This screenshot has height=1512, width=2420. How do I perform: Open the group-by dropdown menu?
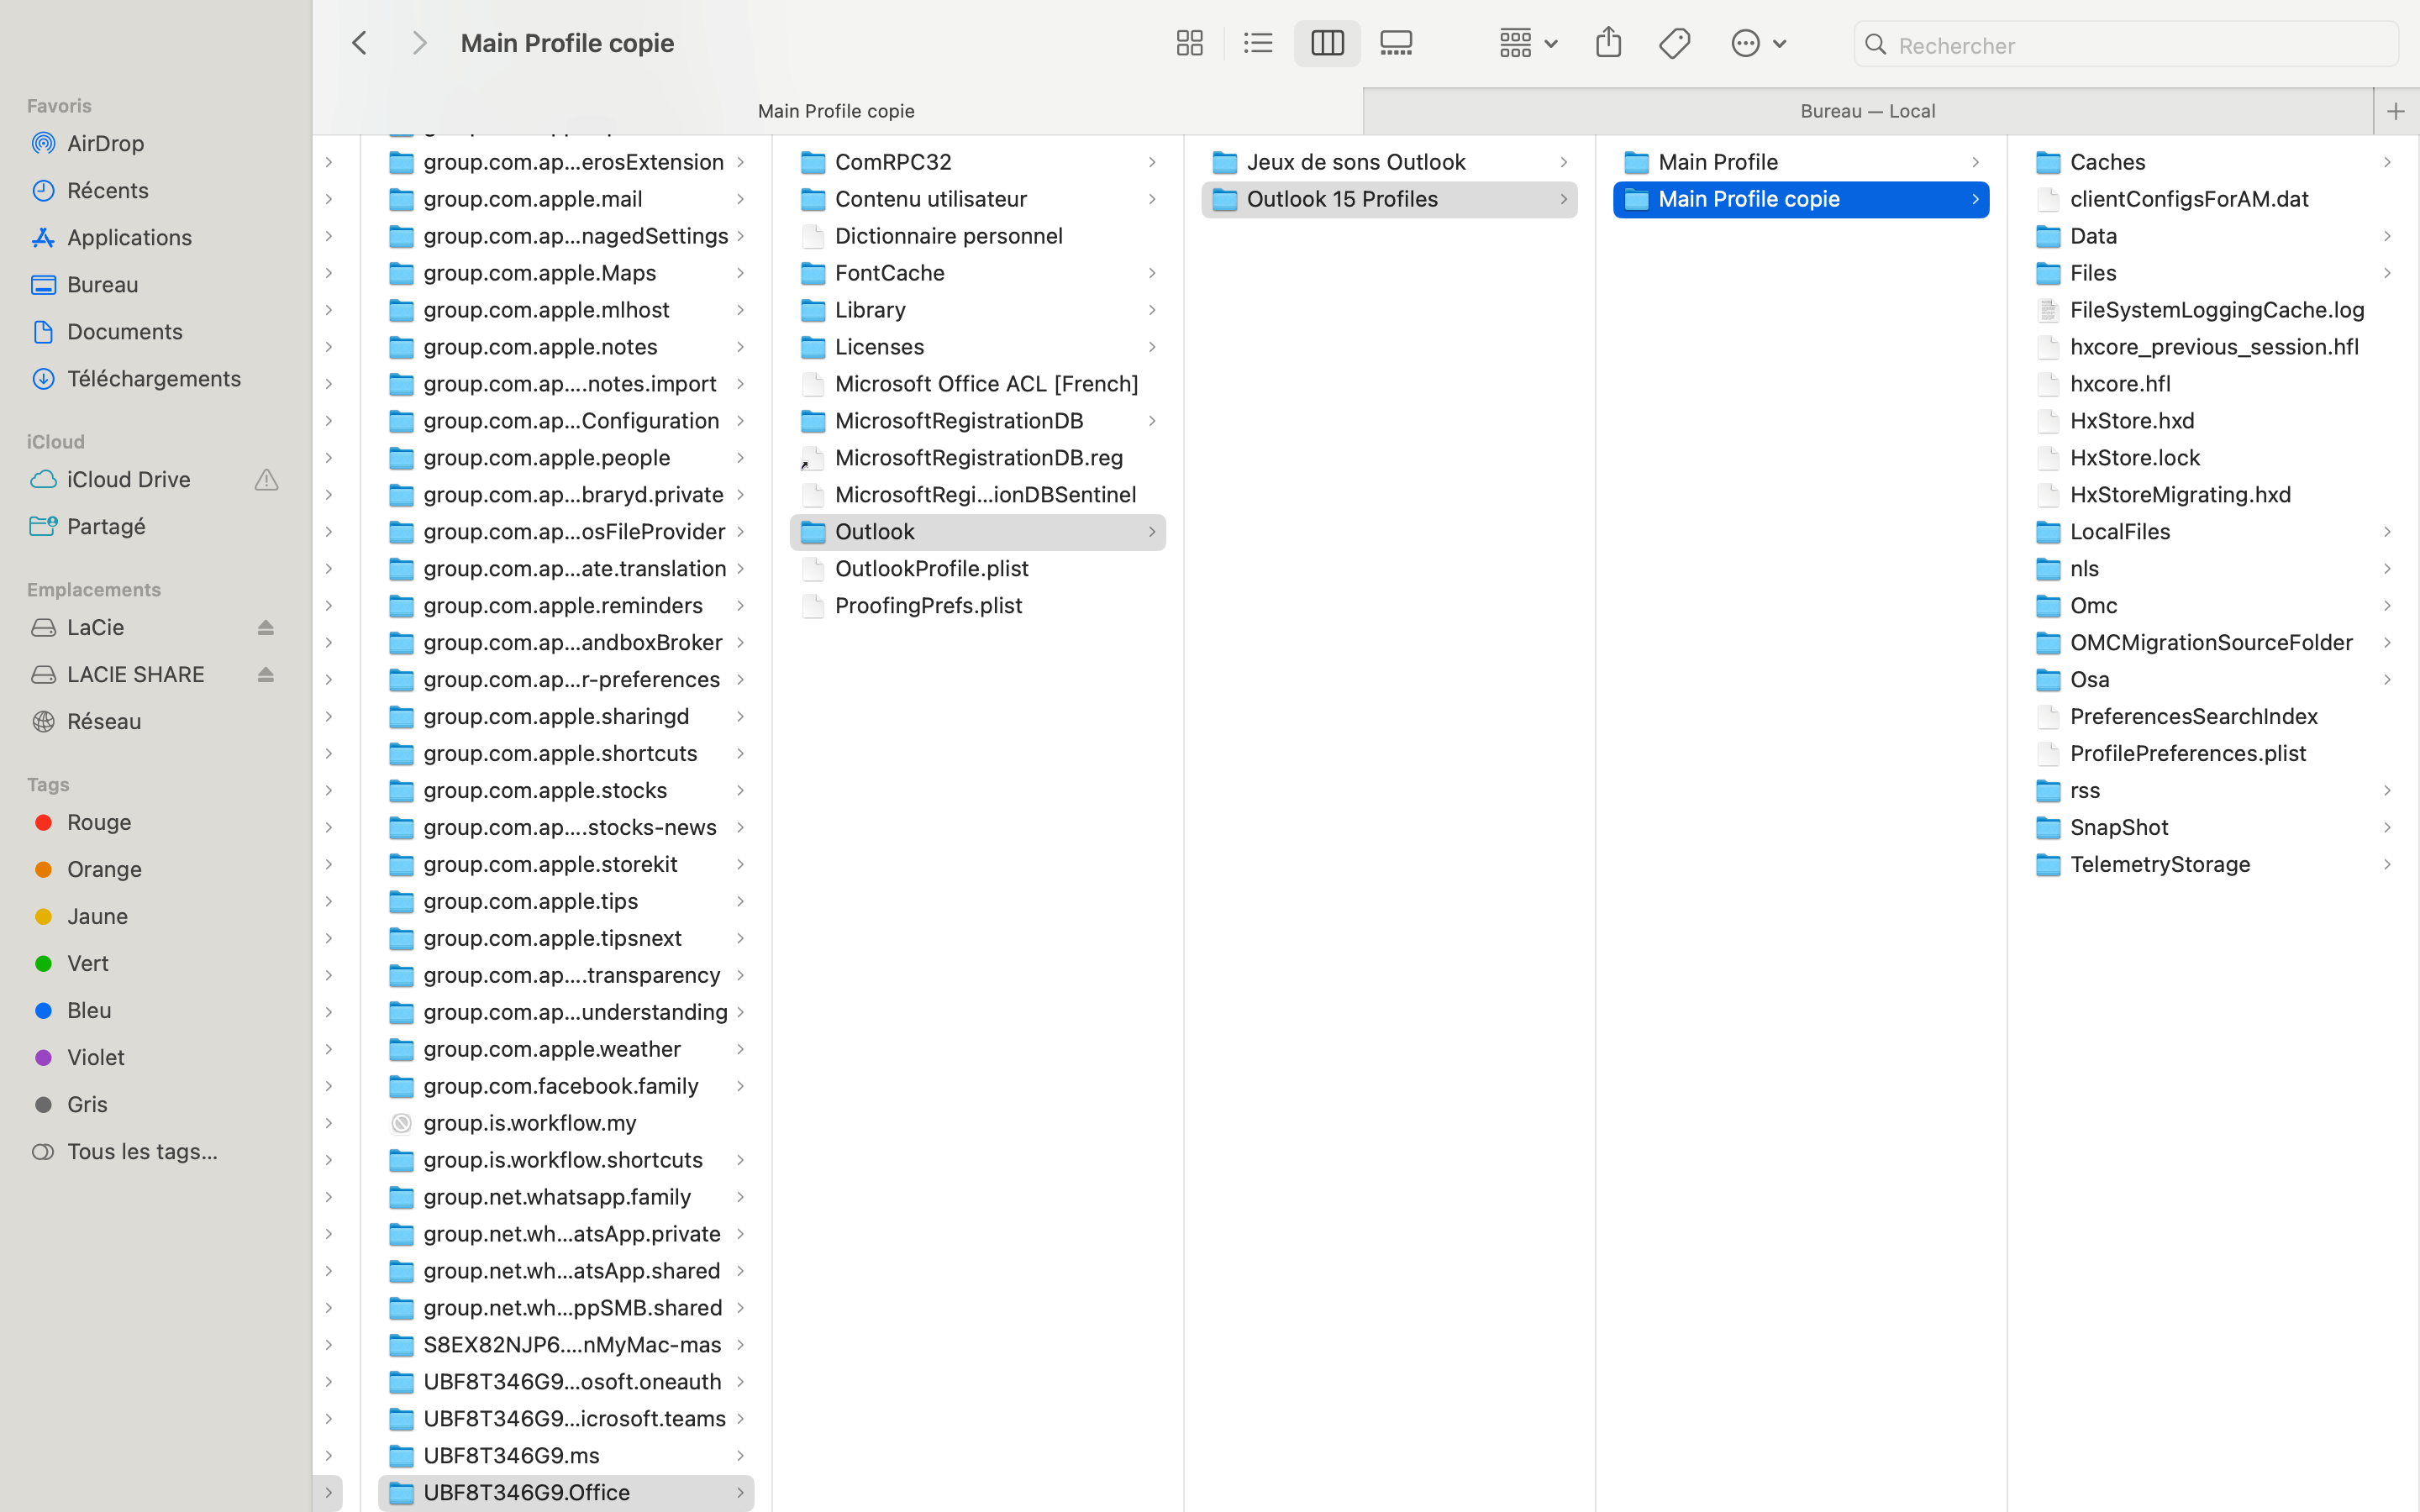tap(1527, 43)
